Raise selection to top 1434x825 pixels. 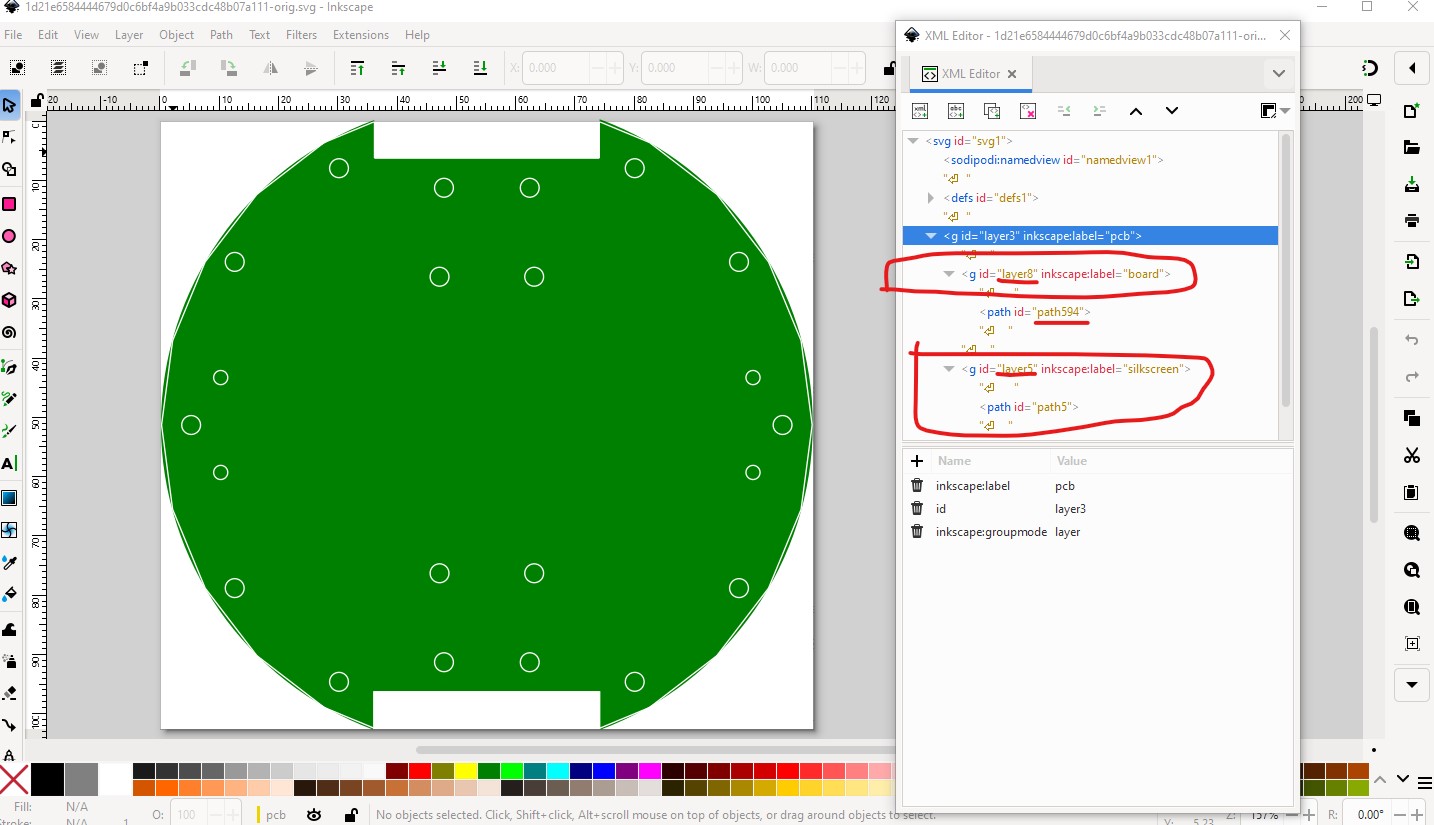357,68
